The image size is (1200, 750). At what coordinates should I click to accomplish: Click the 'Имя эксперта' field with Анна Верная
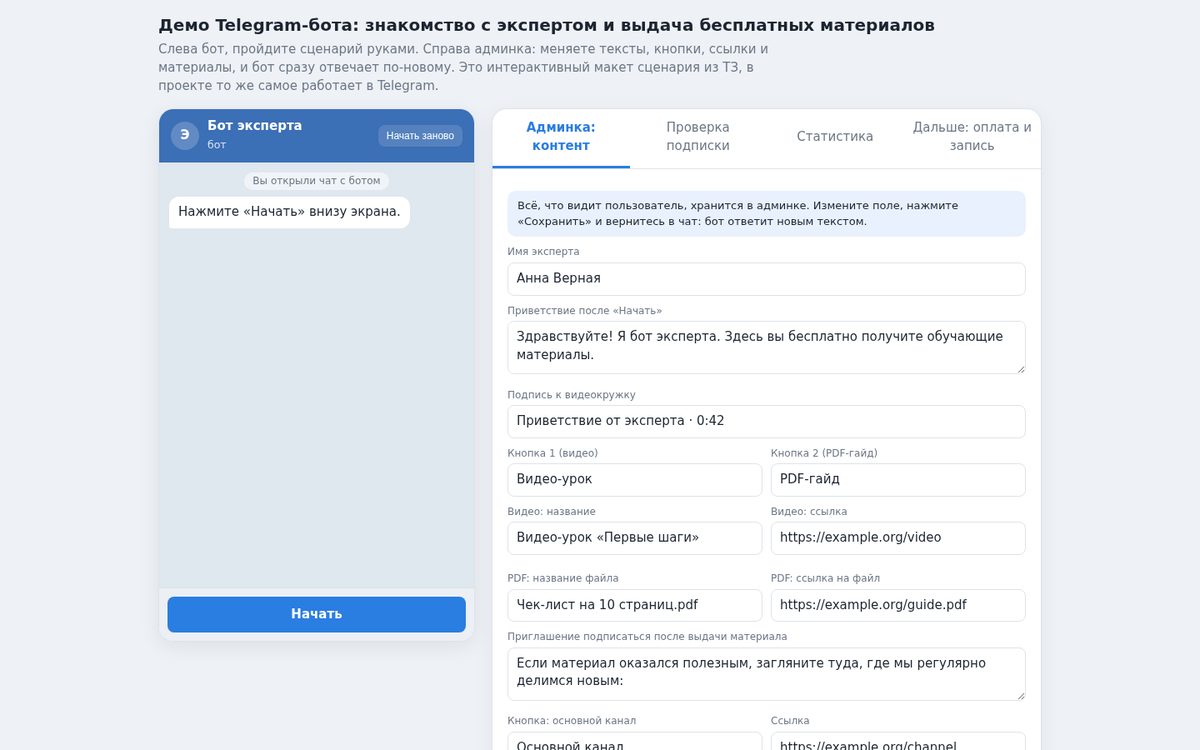point(766,279)
